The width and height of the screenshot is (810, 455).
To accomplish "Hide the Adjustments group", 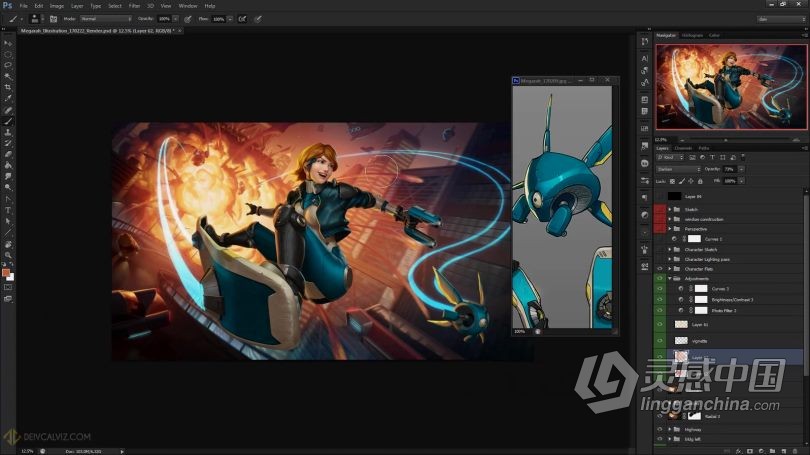I will point(660,278).
